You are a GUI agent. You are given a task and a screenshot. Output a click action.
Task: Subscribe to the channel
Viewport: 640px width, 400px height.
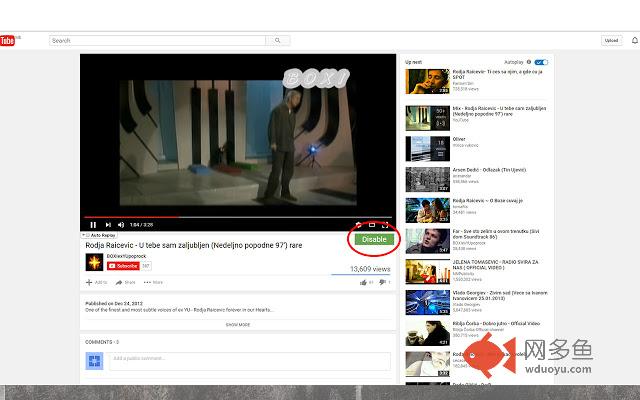[123, 266]
